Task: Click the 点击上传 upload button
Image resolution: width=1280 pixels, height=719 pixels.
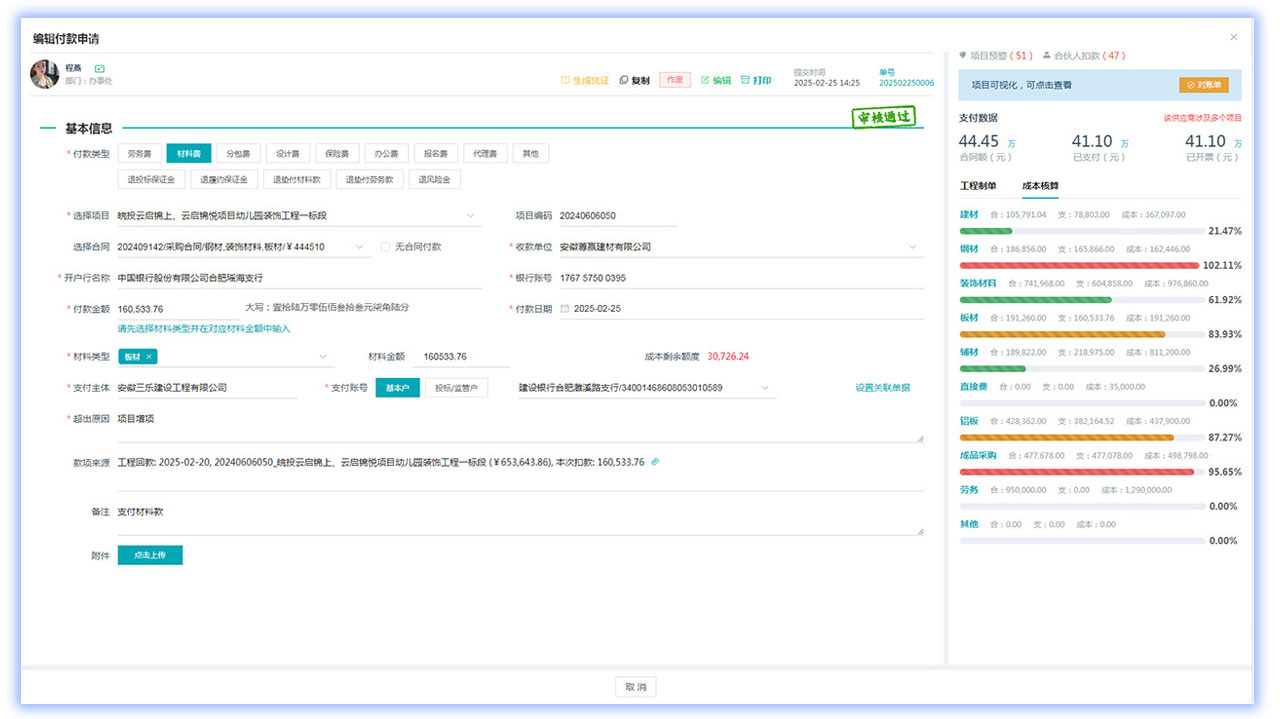Action: coord(150,555)
